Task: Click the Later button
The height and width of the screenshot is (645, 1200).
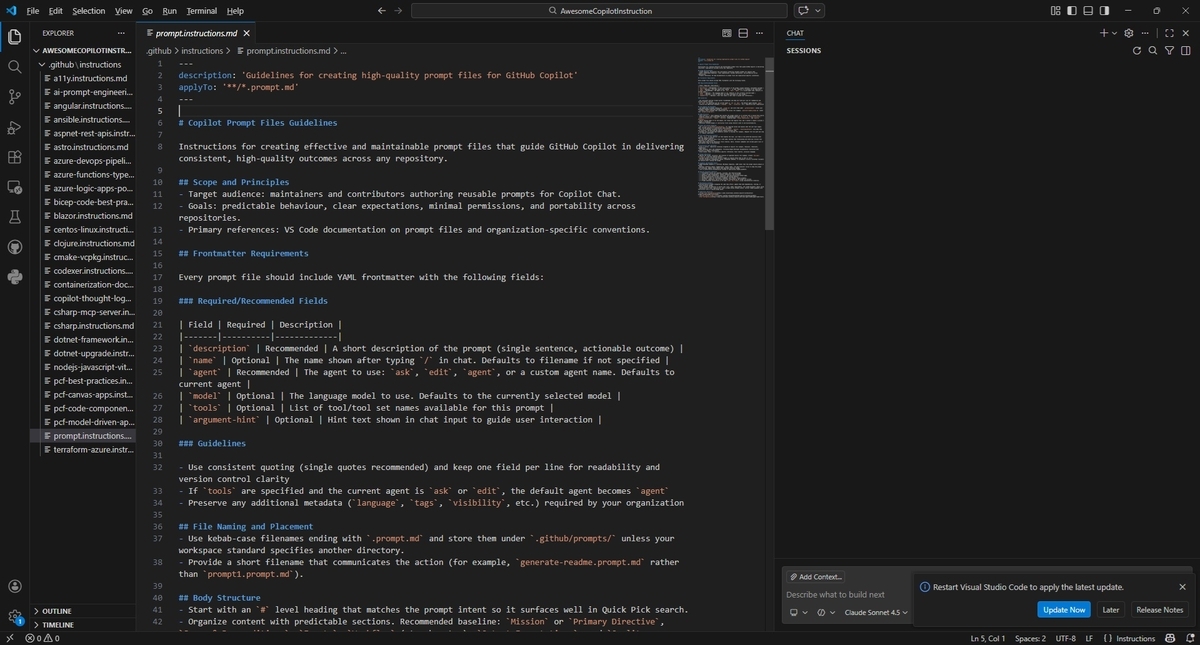Action: coord(1111,609)
